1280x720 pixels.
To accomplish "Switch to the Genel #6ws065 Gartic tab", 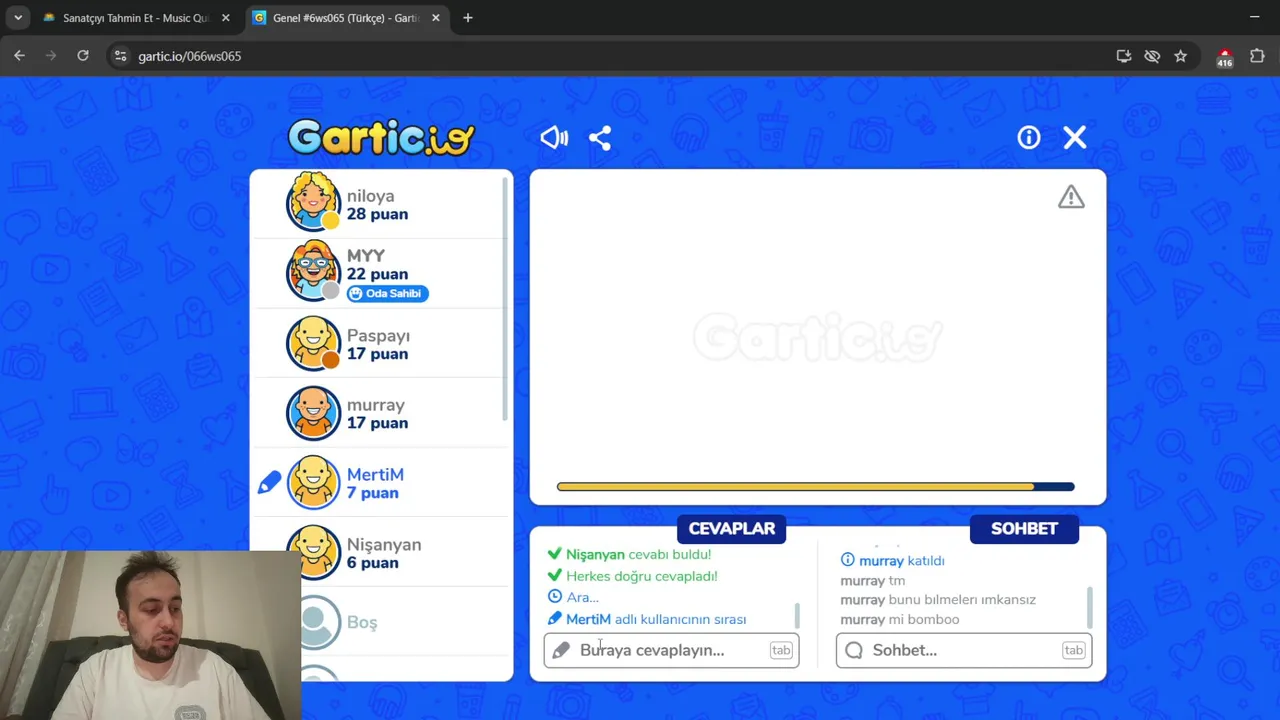I will (344, 18).
